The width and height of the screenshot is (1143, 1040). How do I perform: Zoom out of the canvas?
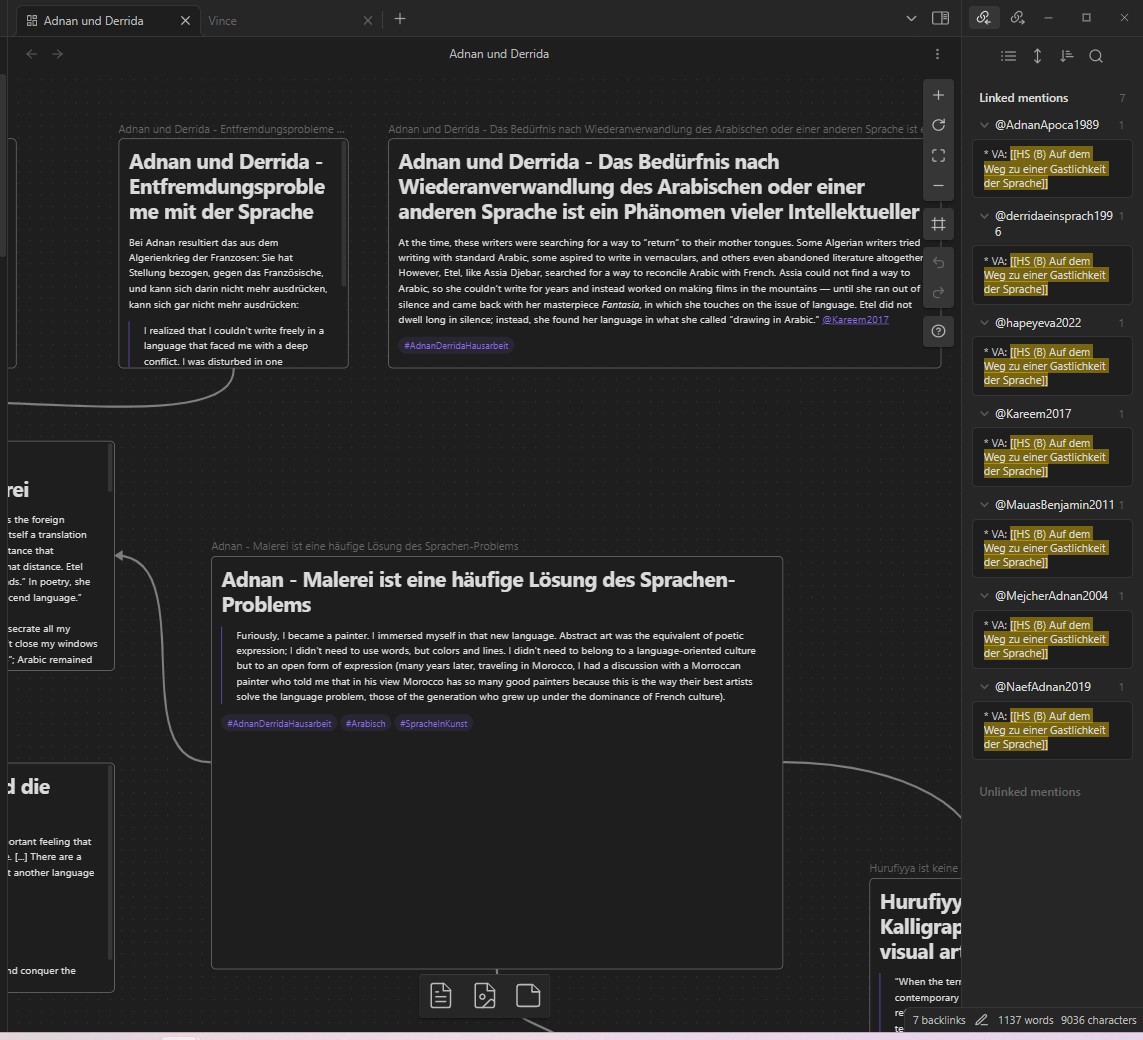click(938, 185)
